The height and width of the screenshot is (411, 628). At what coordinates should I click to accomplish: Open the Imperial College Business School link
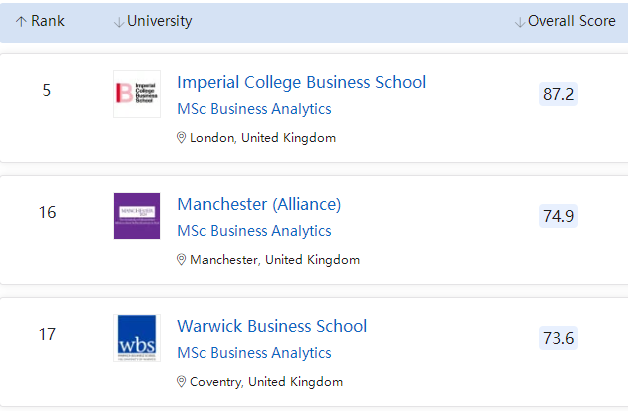pos(301,82)
